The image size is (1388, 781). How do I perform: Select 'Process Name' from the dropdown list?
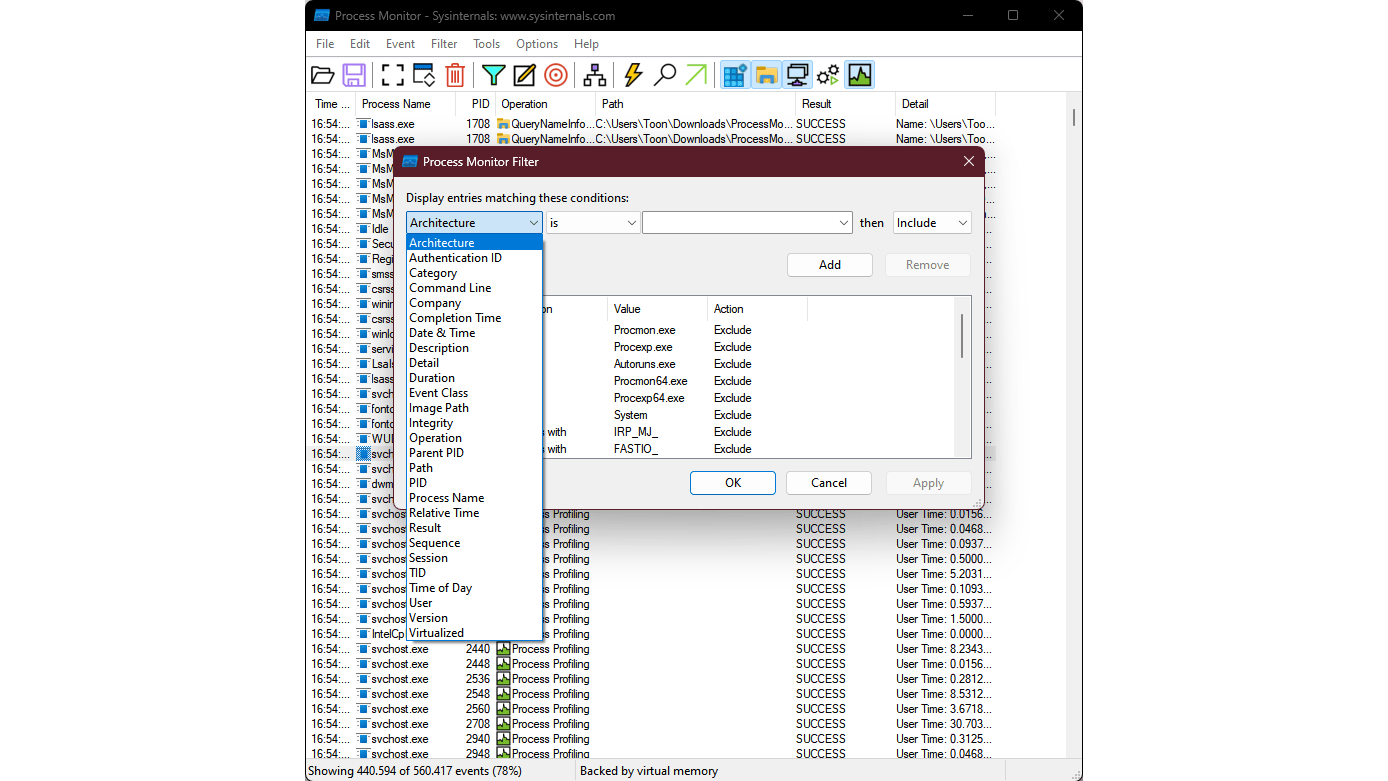click(446, 498)
